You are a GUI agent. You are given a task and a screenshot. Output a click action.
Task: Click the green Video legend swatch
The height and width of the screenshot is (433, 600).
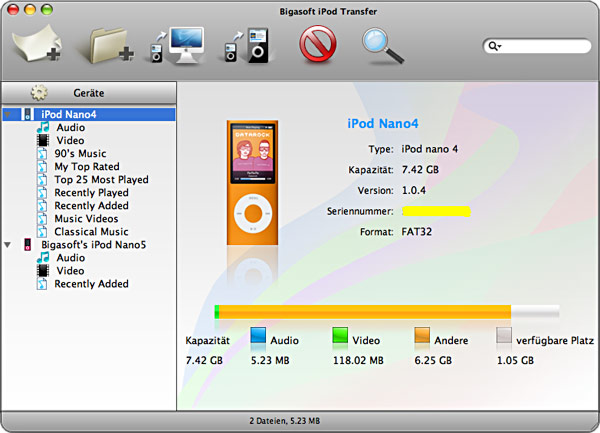click(x=340, y=335)
